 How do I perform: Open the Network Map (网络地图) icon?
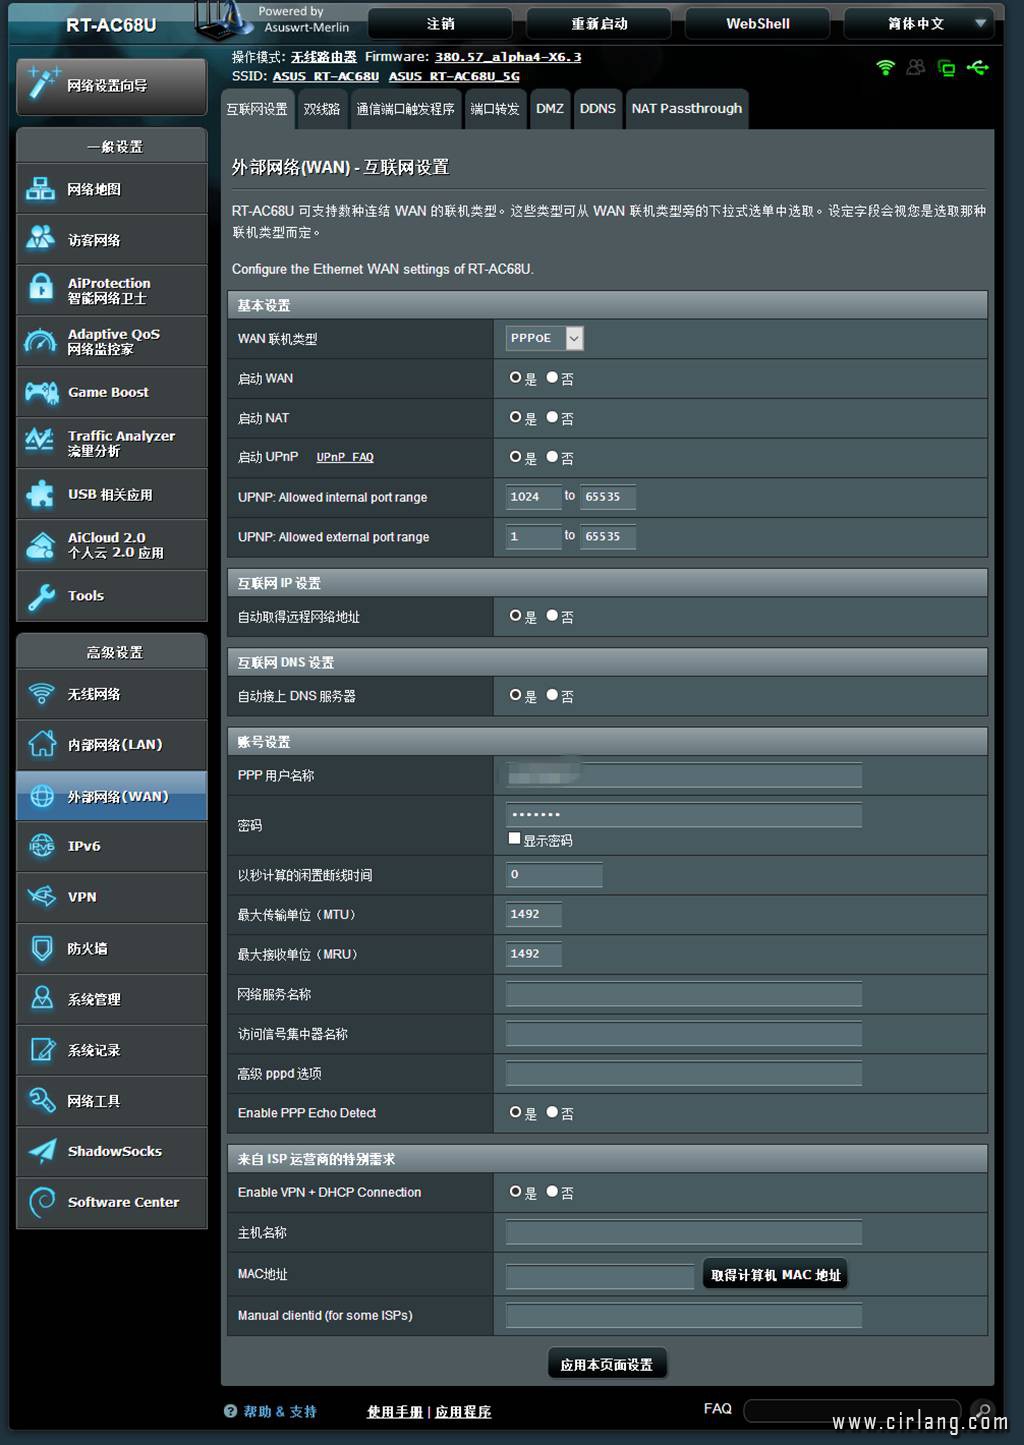40,189
